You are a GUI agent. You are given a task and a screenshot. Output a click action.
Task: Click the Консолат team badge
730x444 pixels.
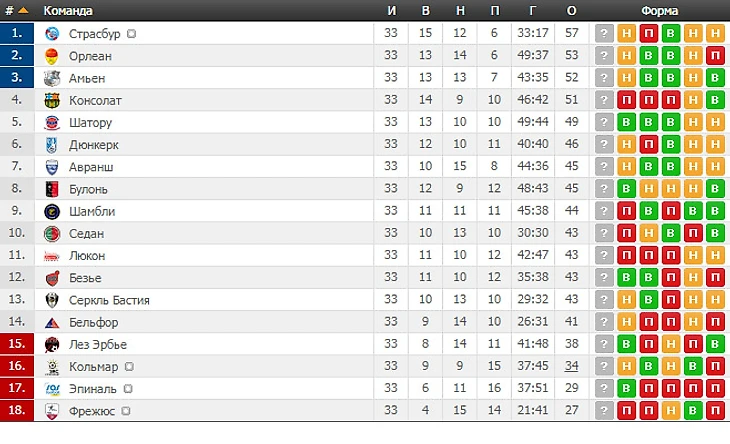click(52, 100)
